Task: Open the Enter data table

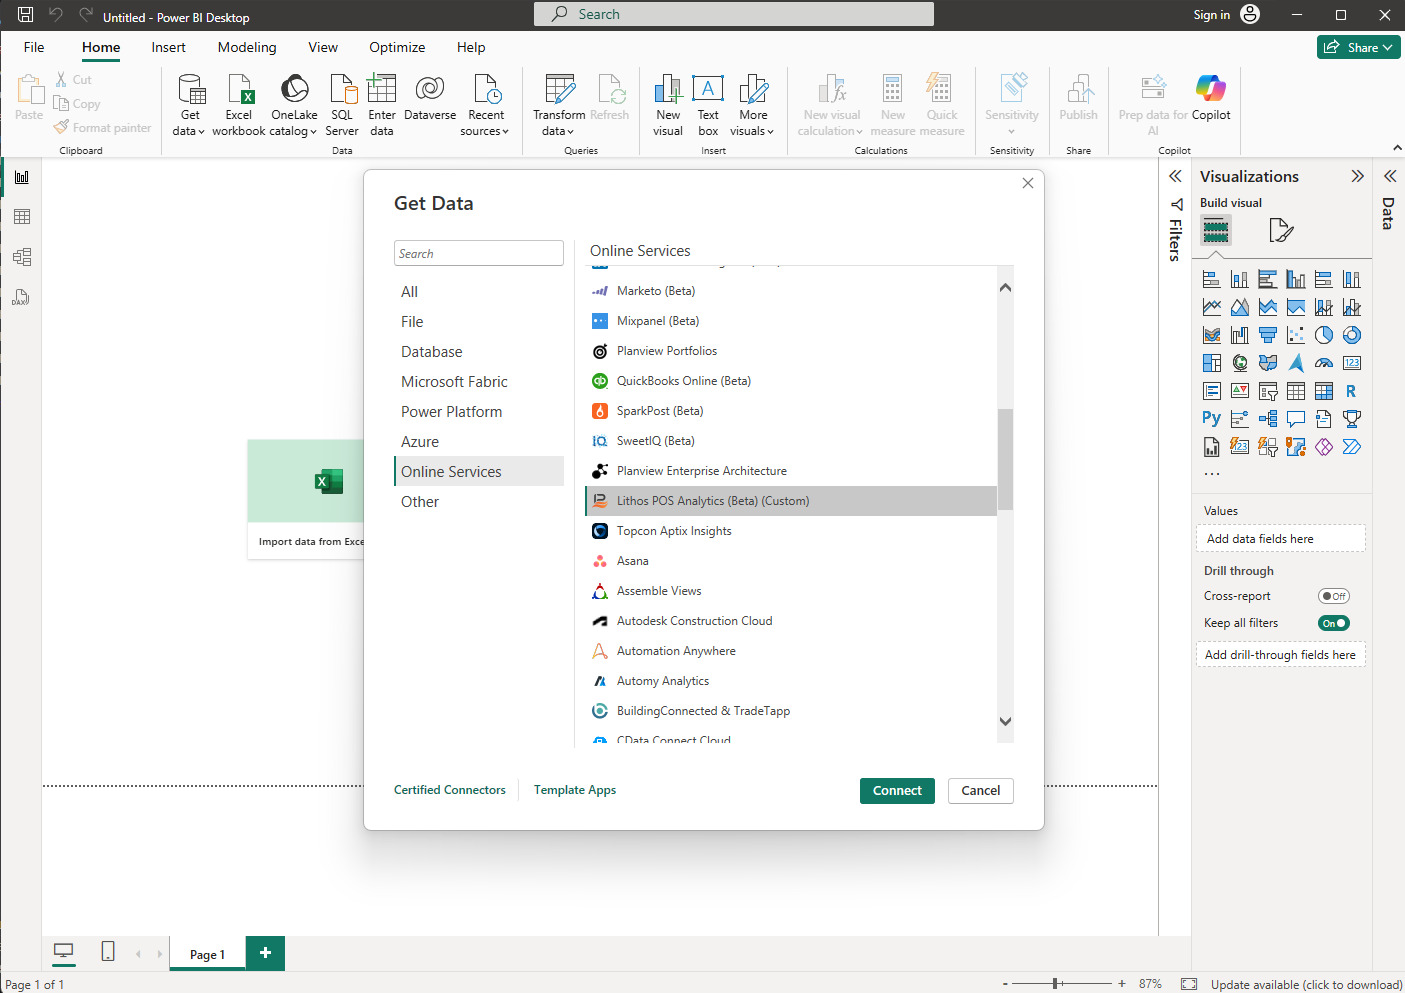Action: click(382, 105)
